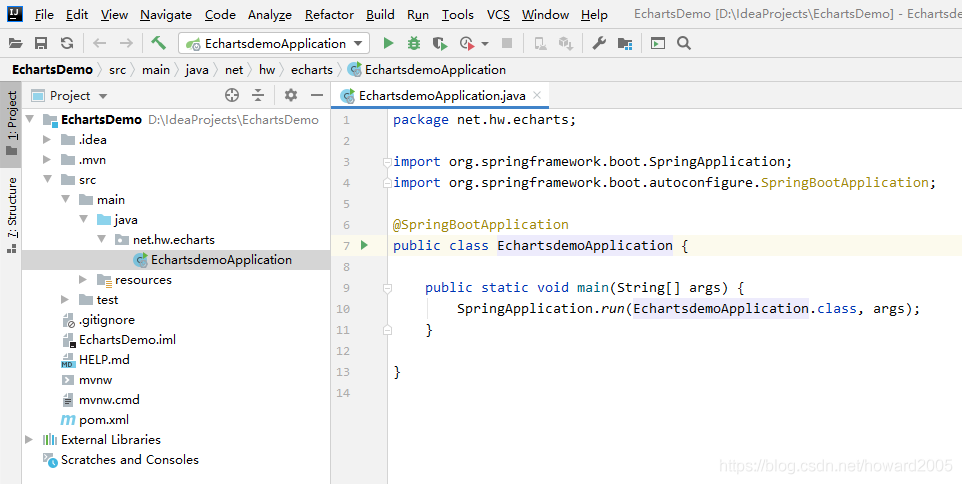The width and height of the screenshot is (962, 484).
Task: Click the green Run button in toolbar
Action: (388, 43)
